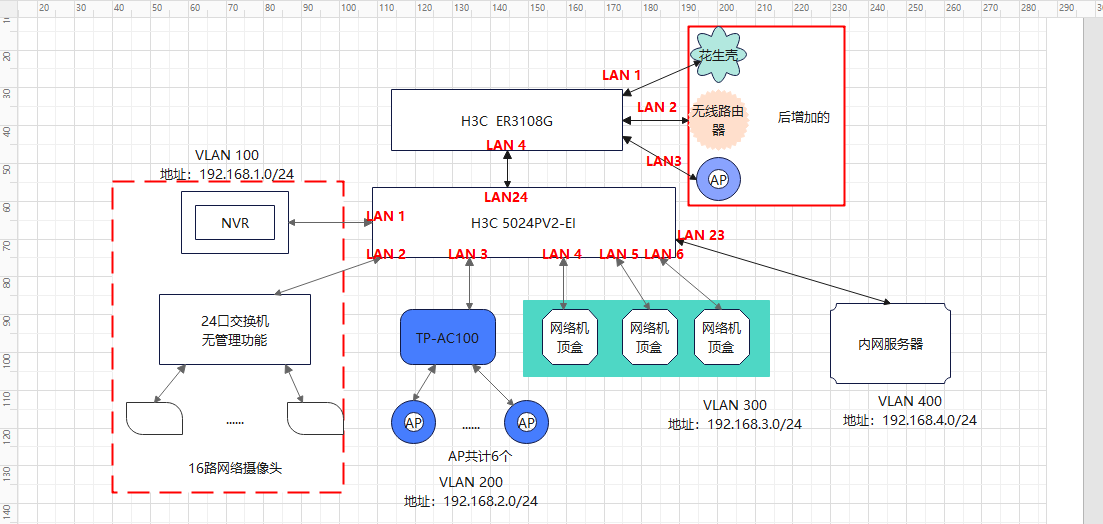This screenshot has width=1103, height=524.
Task: Select the left blue AP circle under TP-AC100
Action: click(x=414, y=422)
